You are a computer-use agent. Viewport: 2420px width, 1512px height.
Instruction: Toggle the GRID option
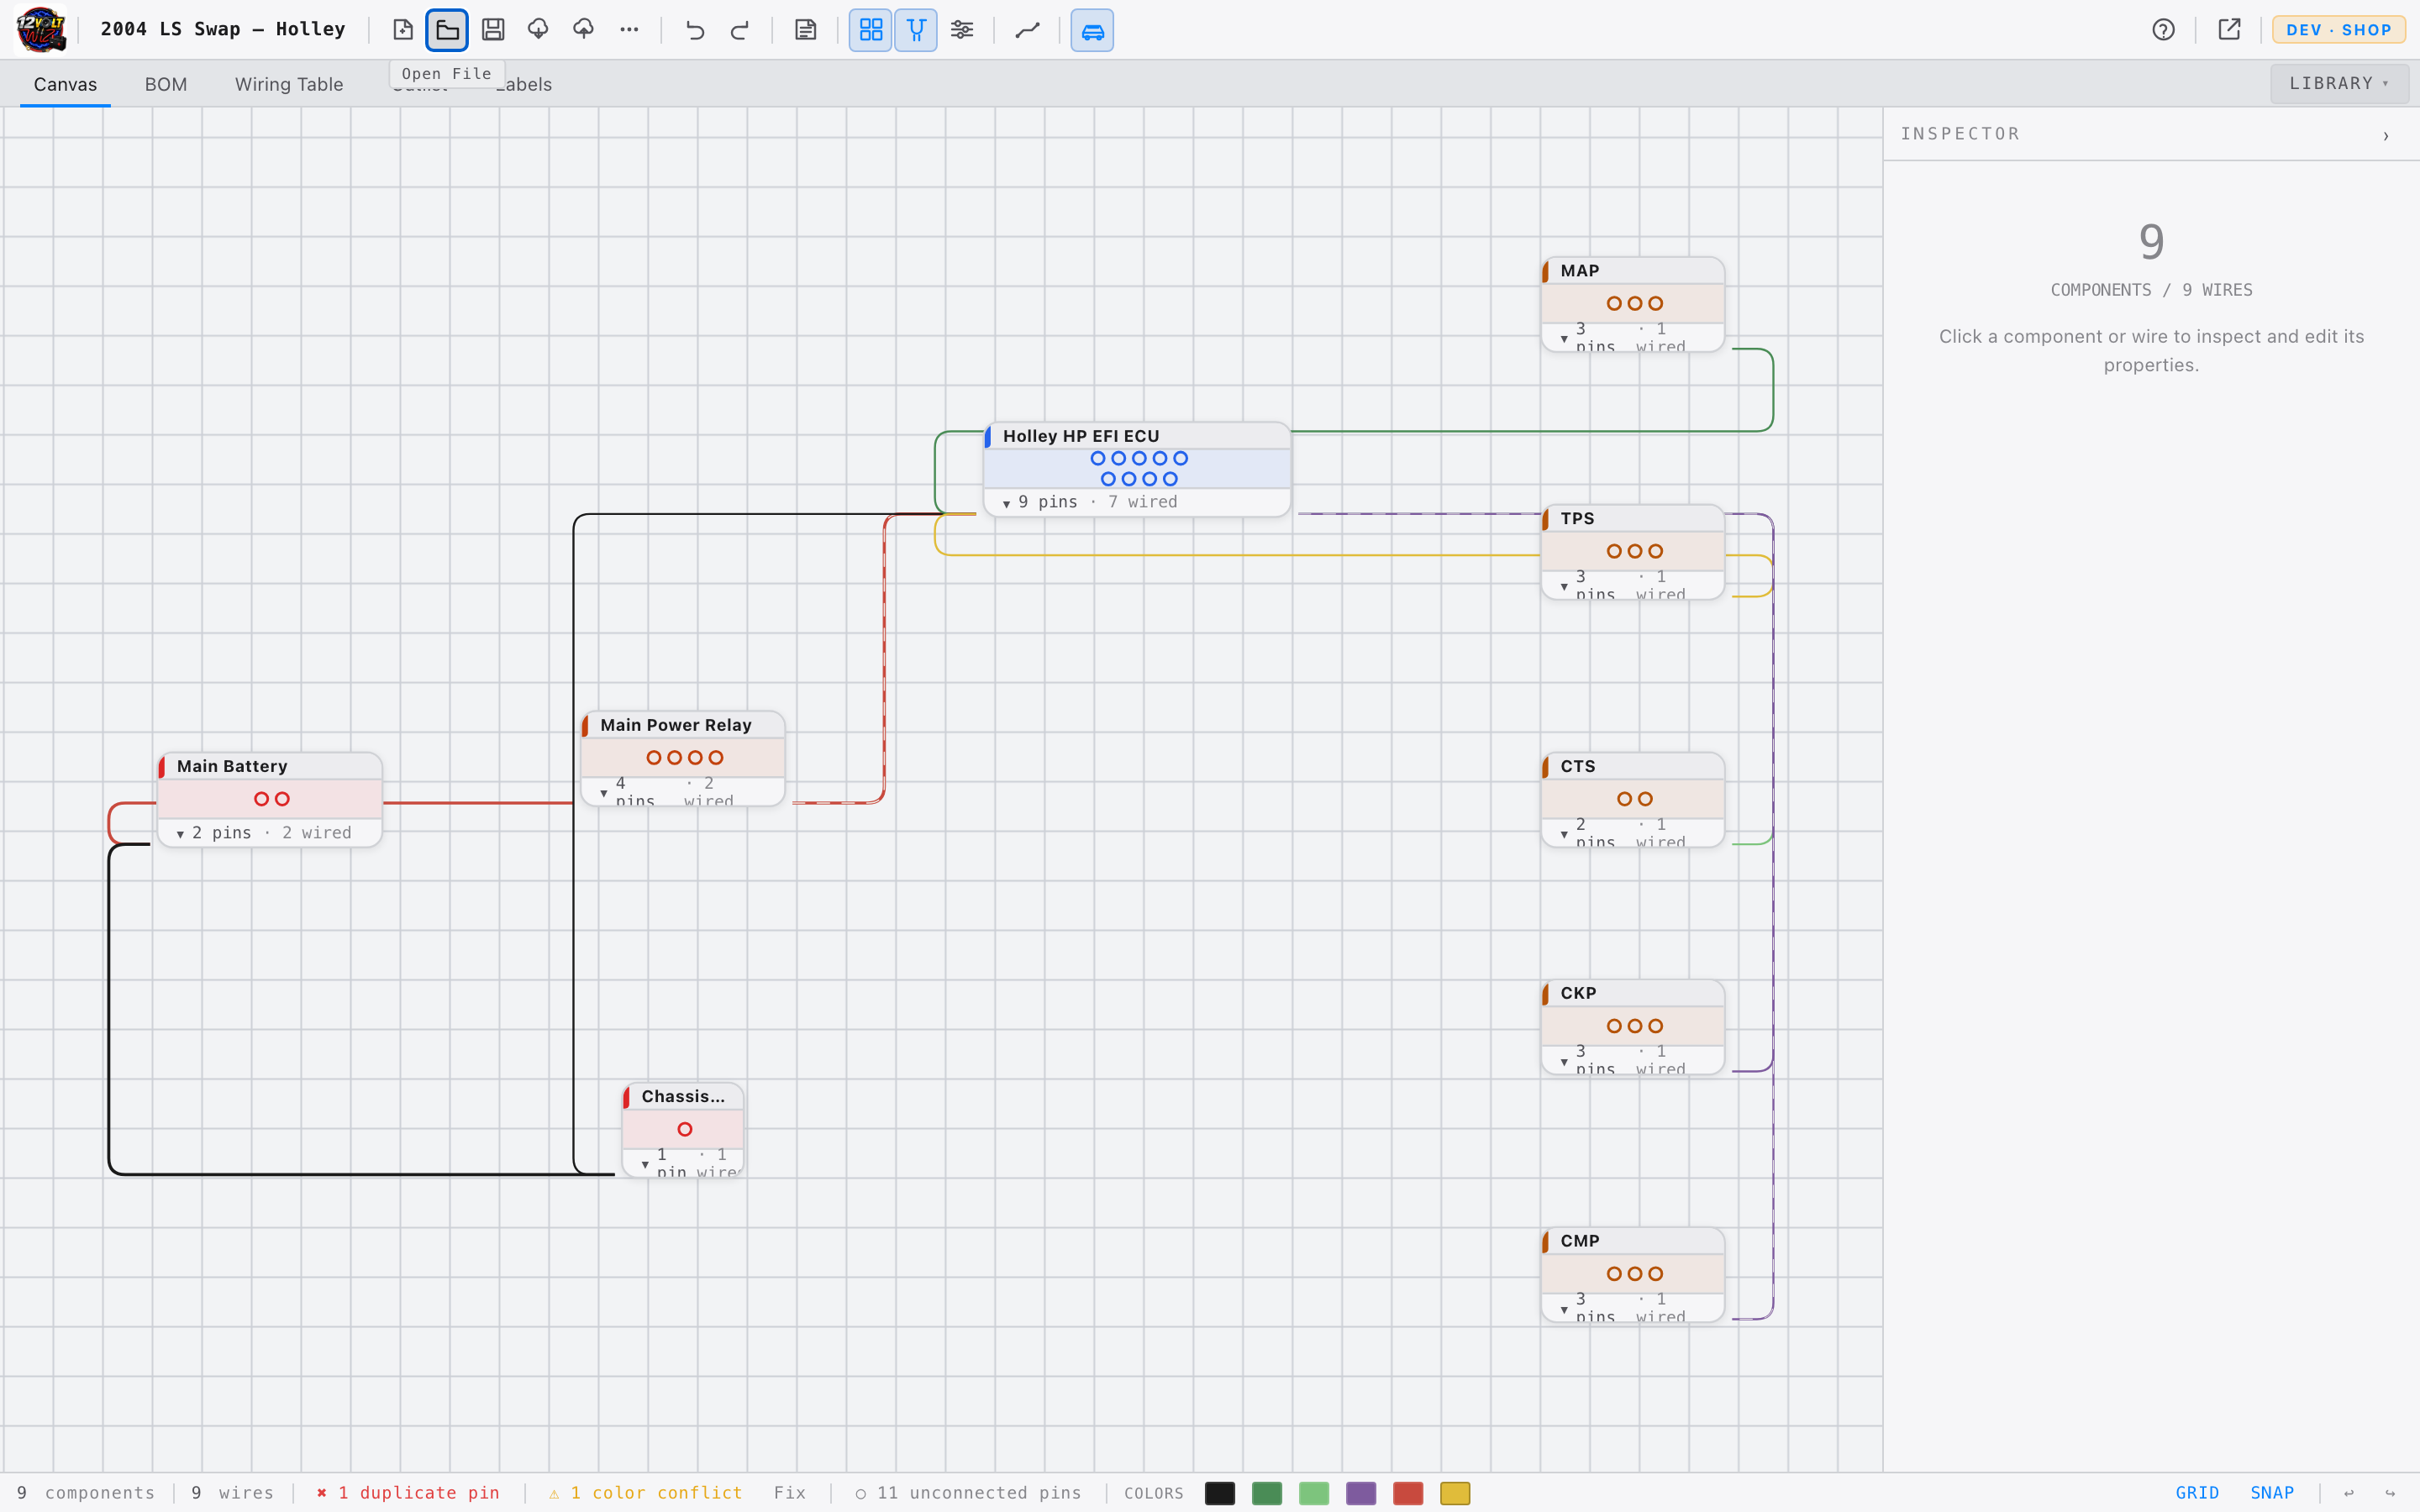2197,1492
